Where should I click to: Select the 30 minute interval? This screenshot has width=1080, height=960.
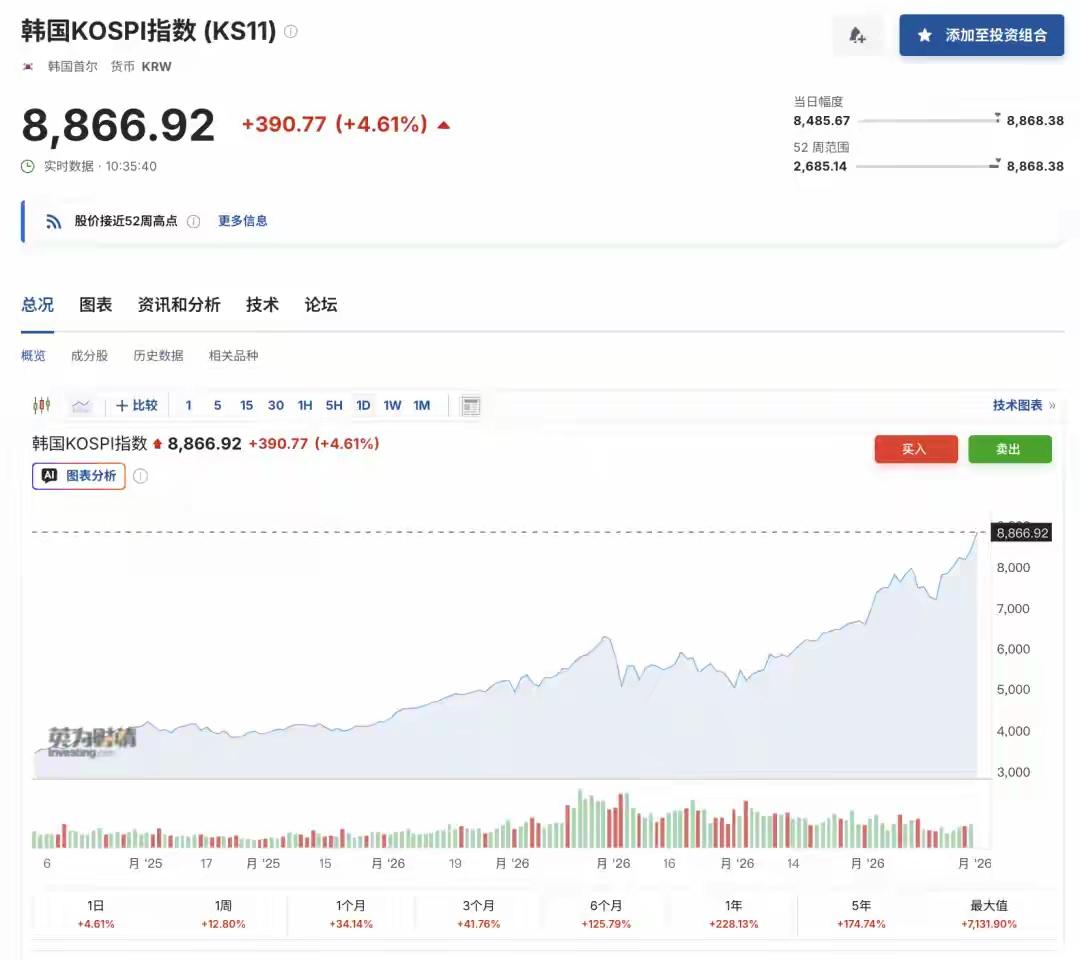(276, 406)
